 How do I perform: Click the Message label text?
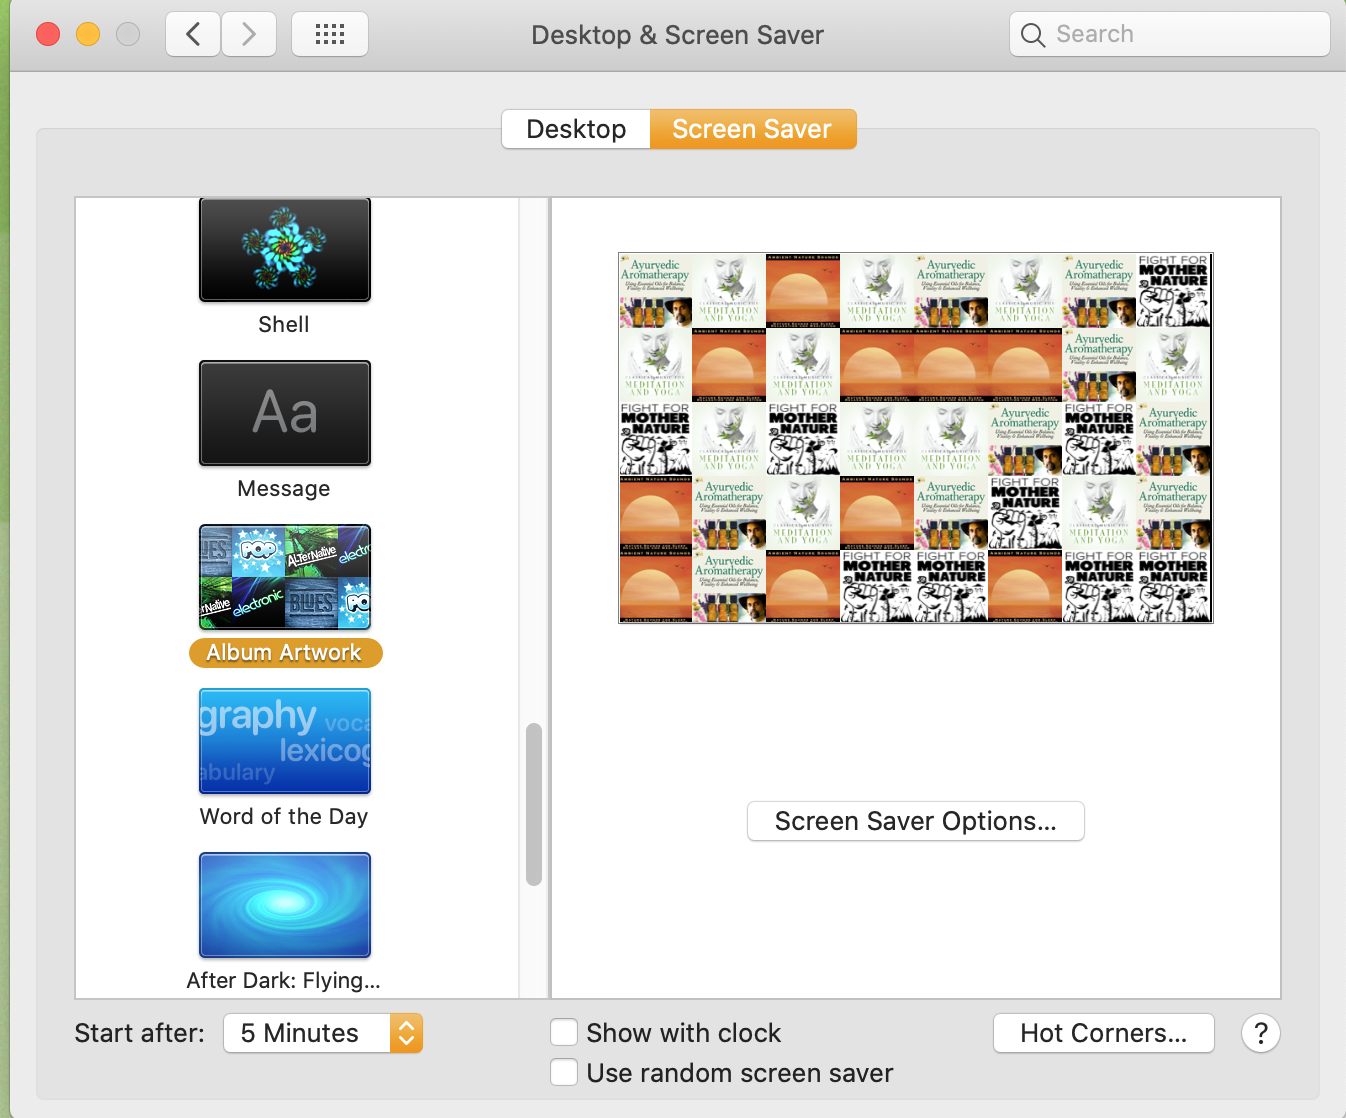pyautogui.click(x=284, y=489)
